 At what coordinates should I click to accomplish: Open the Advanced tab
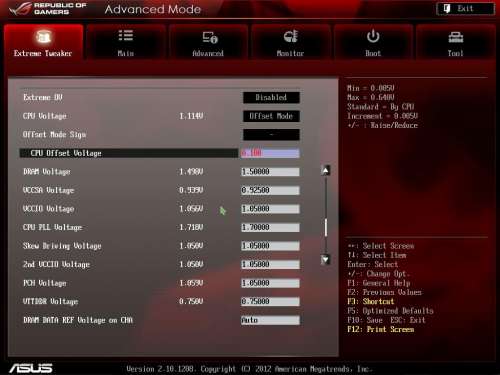tap(208, 43)
